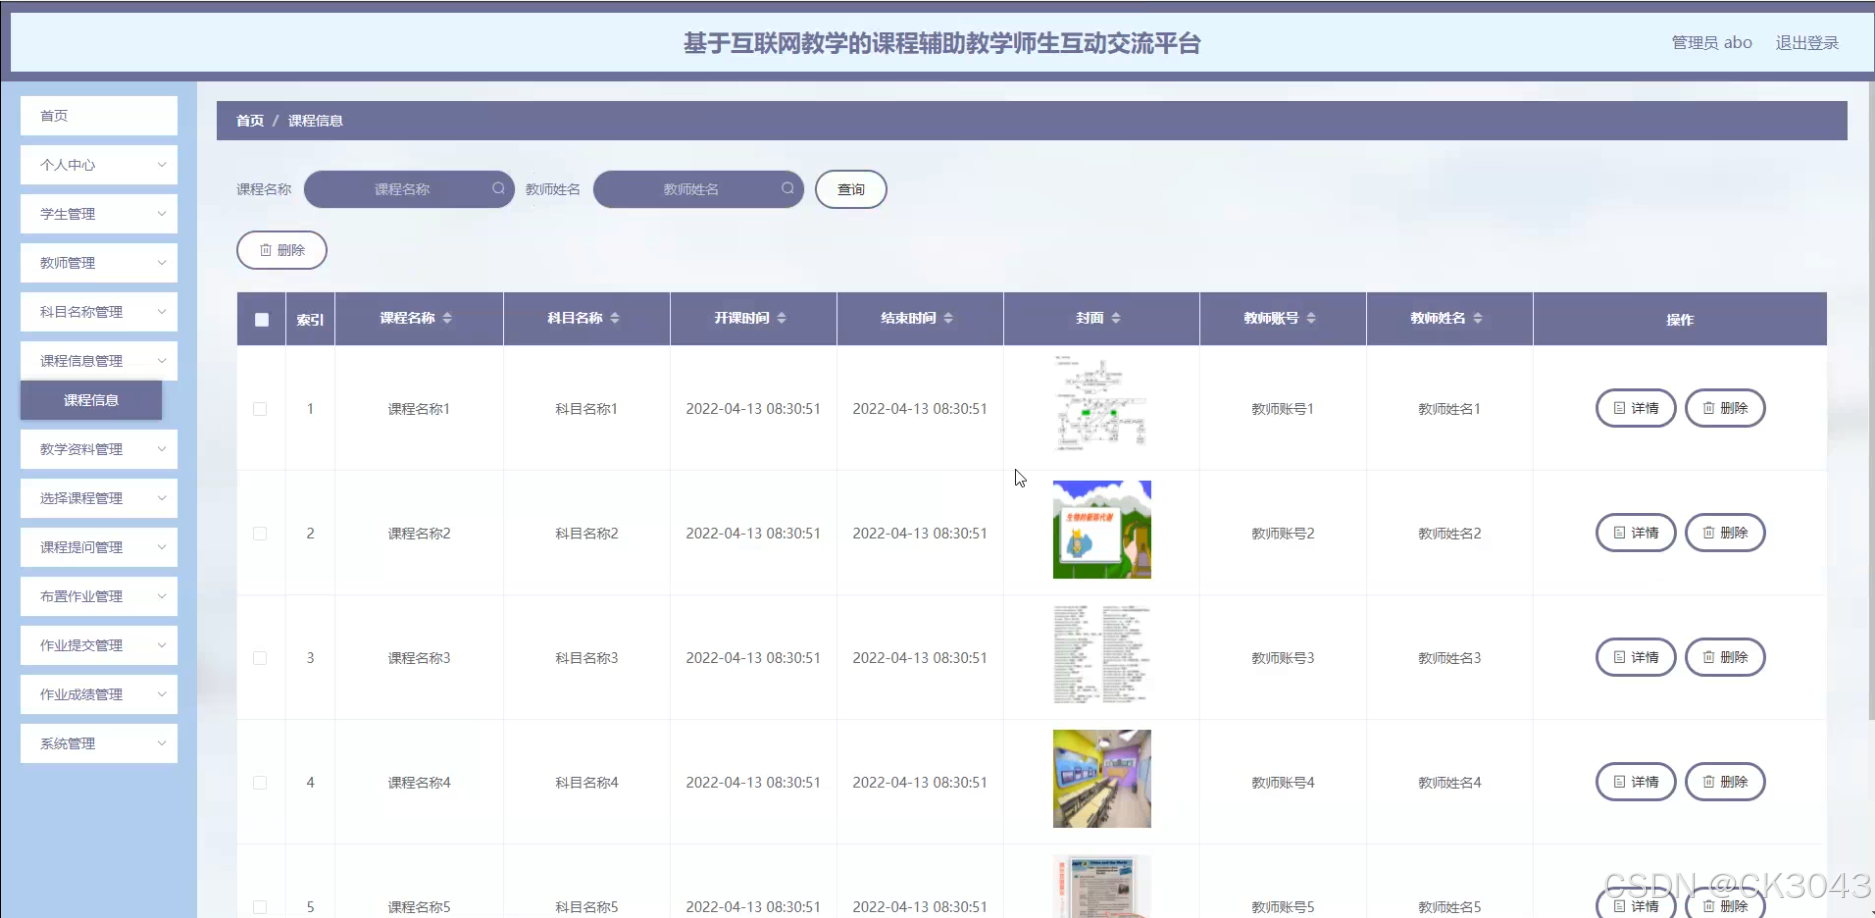Sort by 科目名称 column arrows

pos(615,318)
